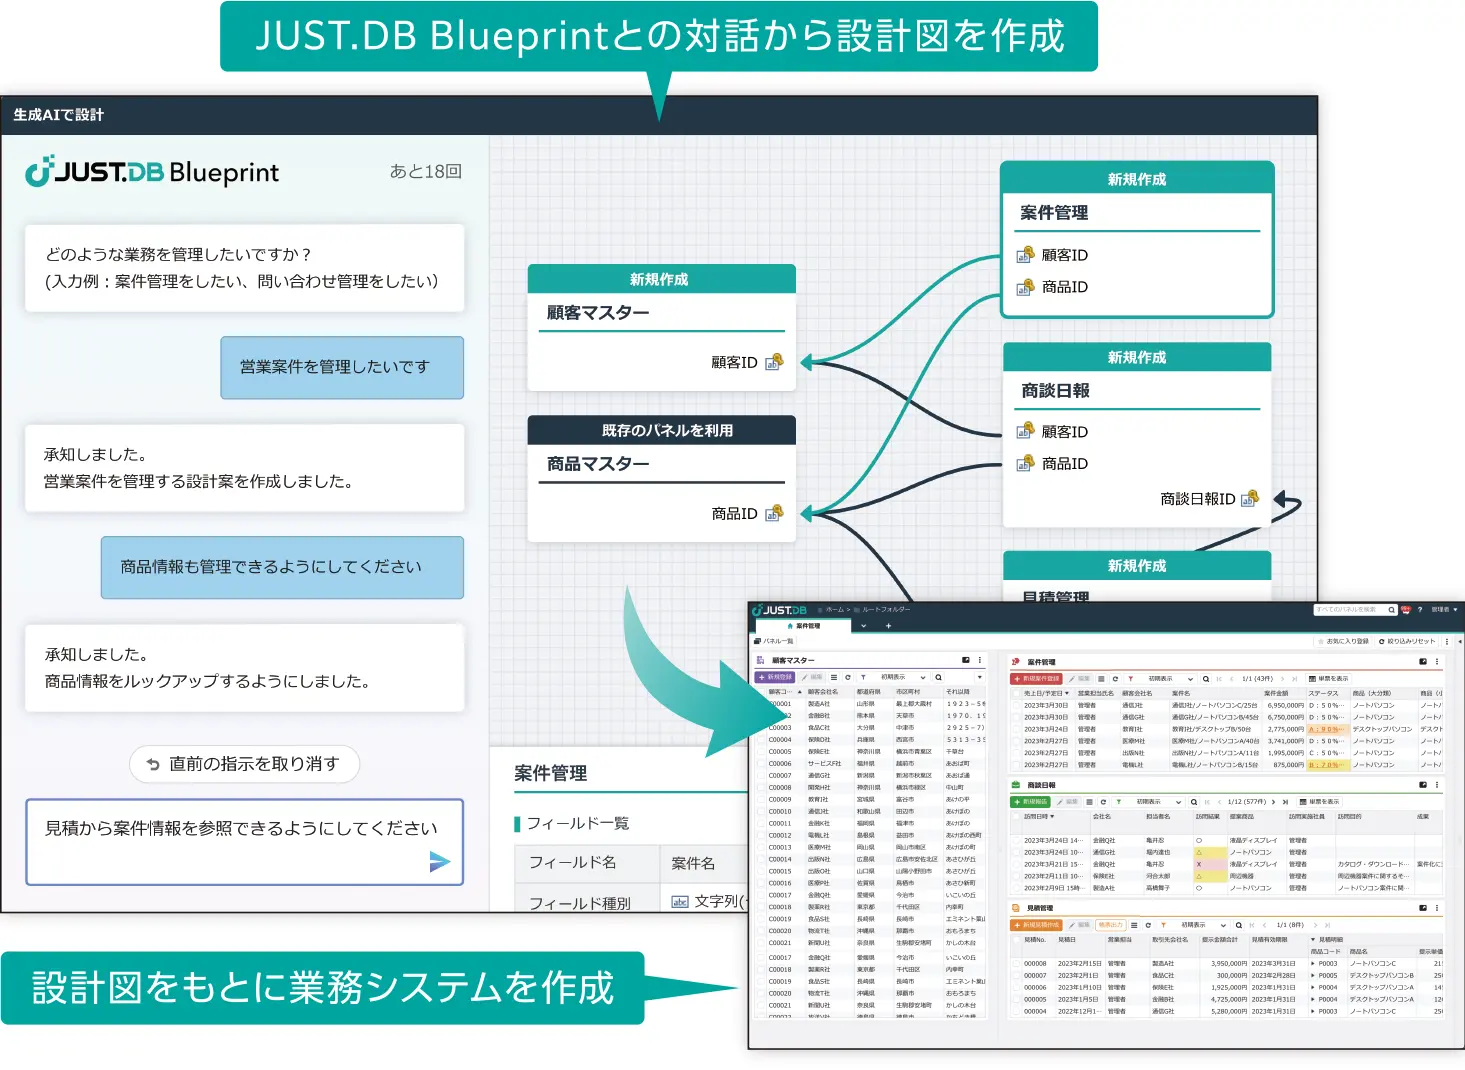
Task: Tick checkbox for estimate 000008 row
Action: point(1016,964)
